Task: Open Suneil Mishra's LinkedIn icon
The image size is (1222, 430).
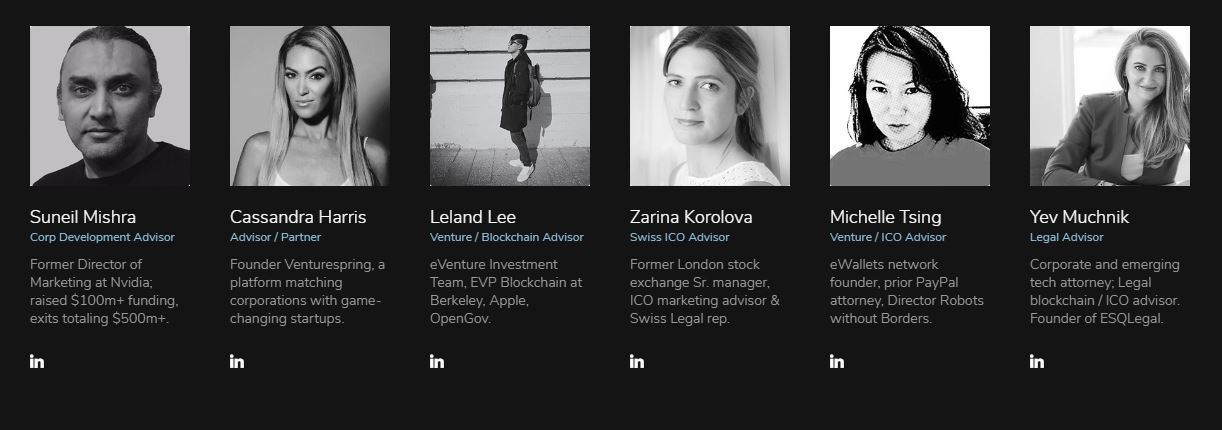Action: 37,361
